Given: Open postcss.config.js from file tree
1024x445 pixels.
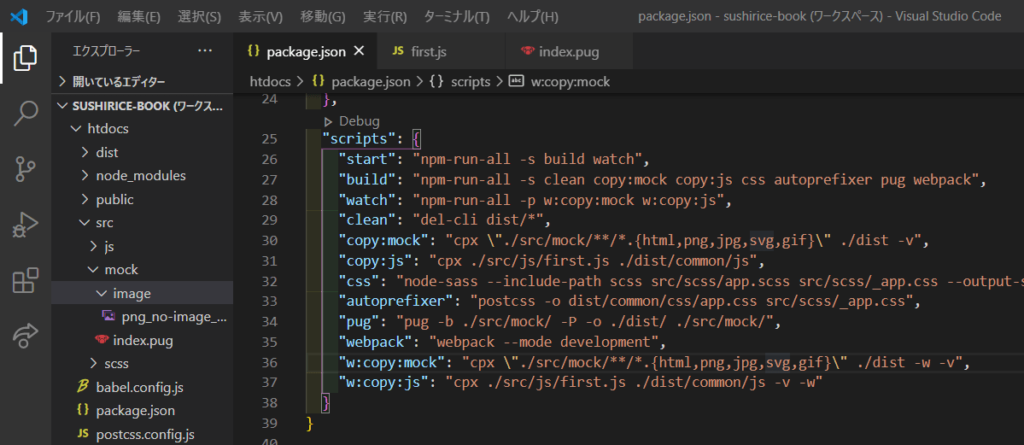Looking at the screenshot, I should (x=142, y=434).
